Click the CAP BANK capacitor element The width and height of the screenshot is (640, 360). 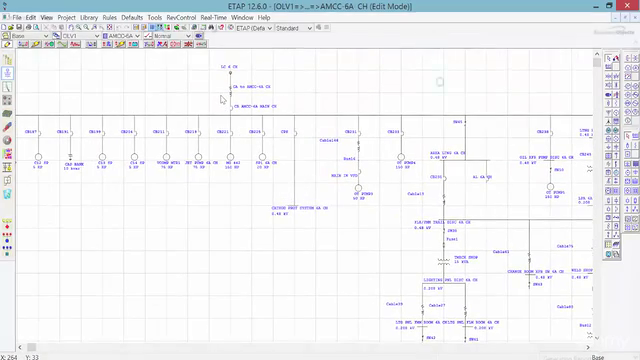click(x=70, y=156)
